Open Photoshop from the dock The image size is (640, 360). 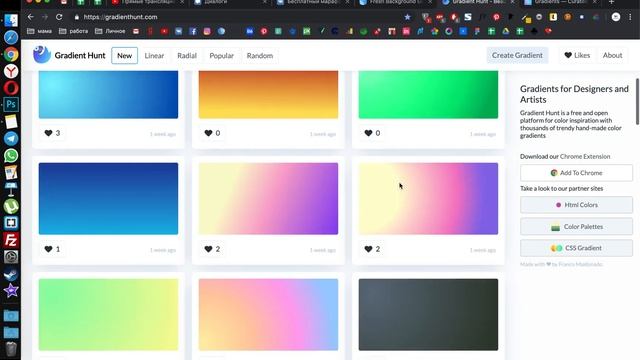11,104
